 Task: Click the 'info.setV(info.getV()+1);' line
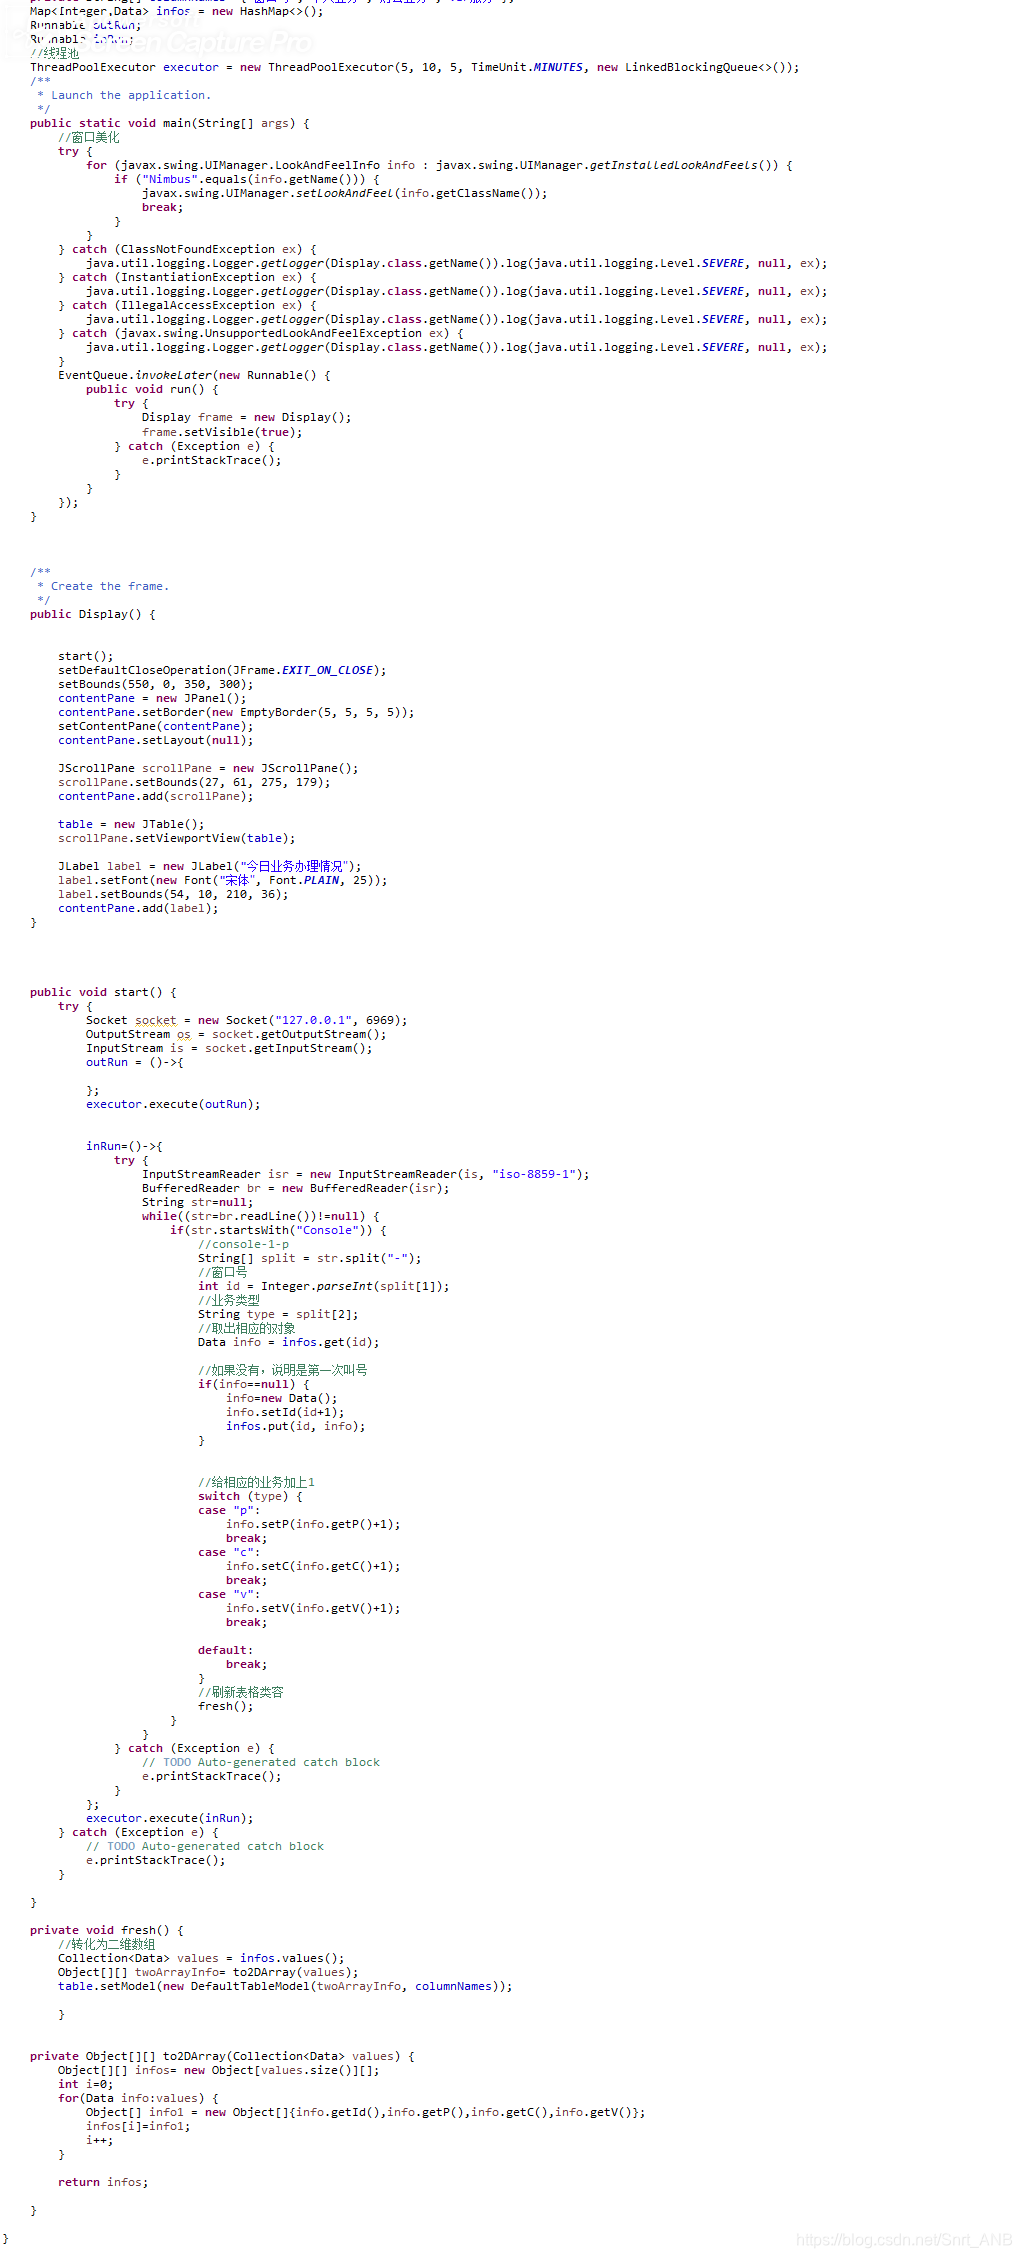pos(313,1608)
